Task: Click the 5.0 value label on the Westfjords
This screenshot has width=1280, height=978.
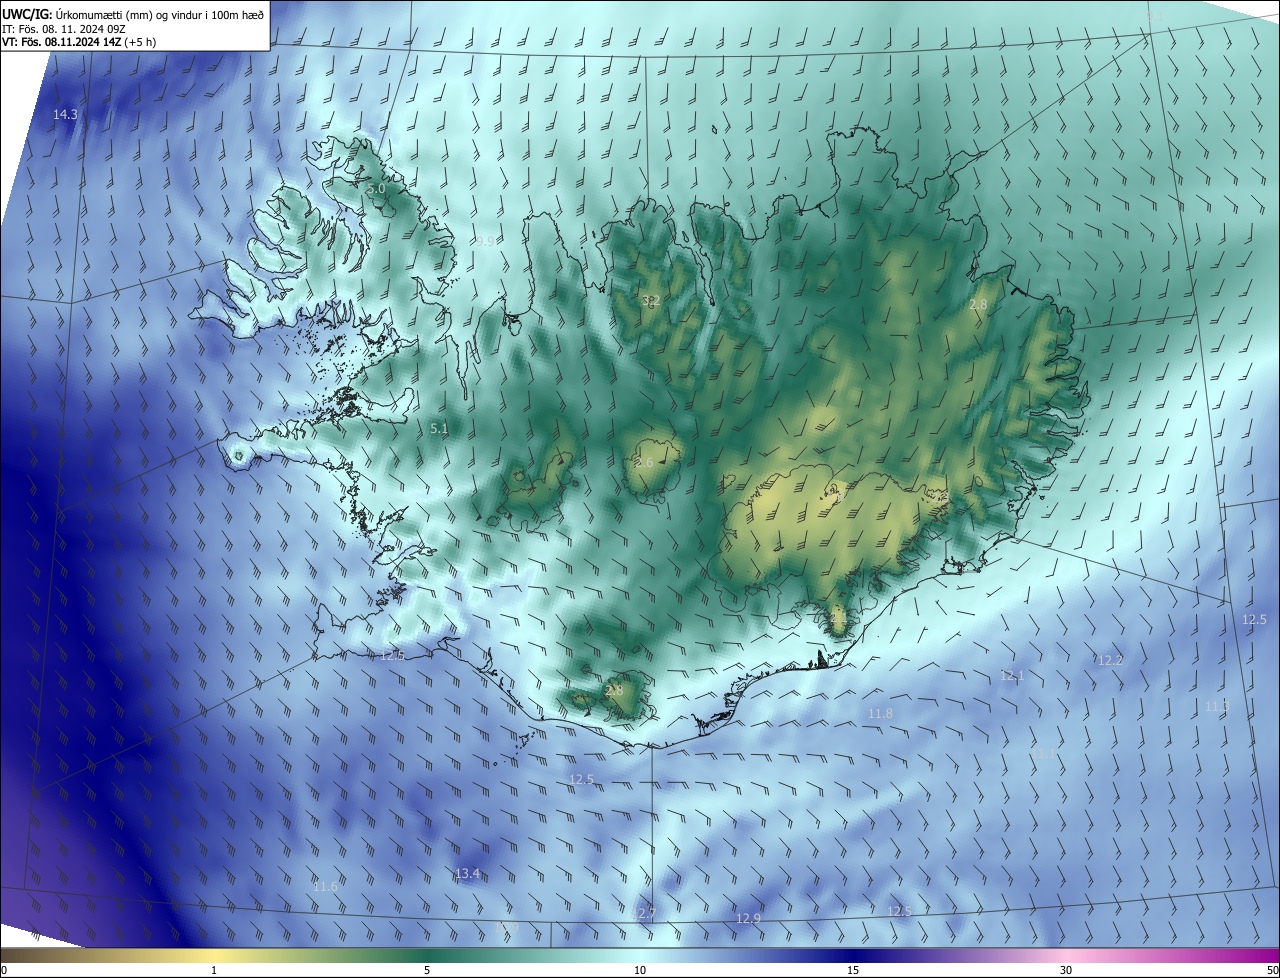Action: point(376,188)
